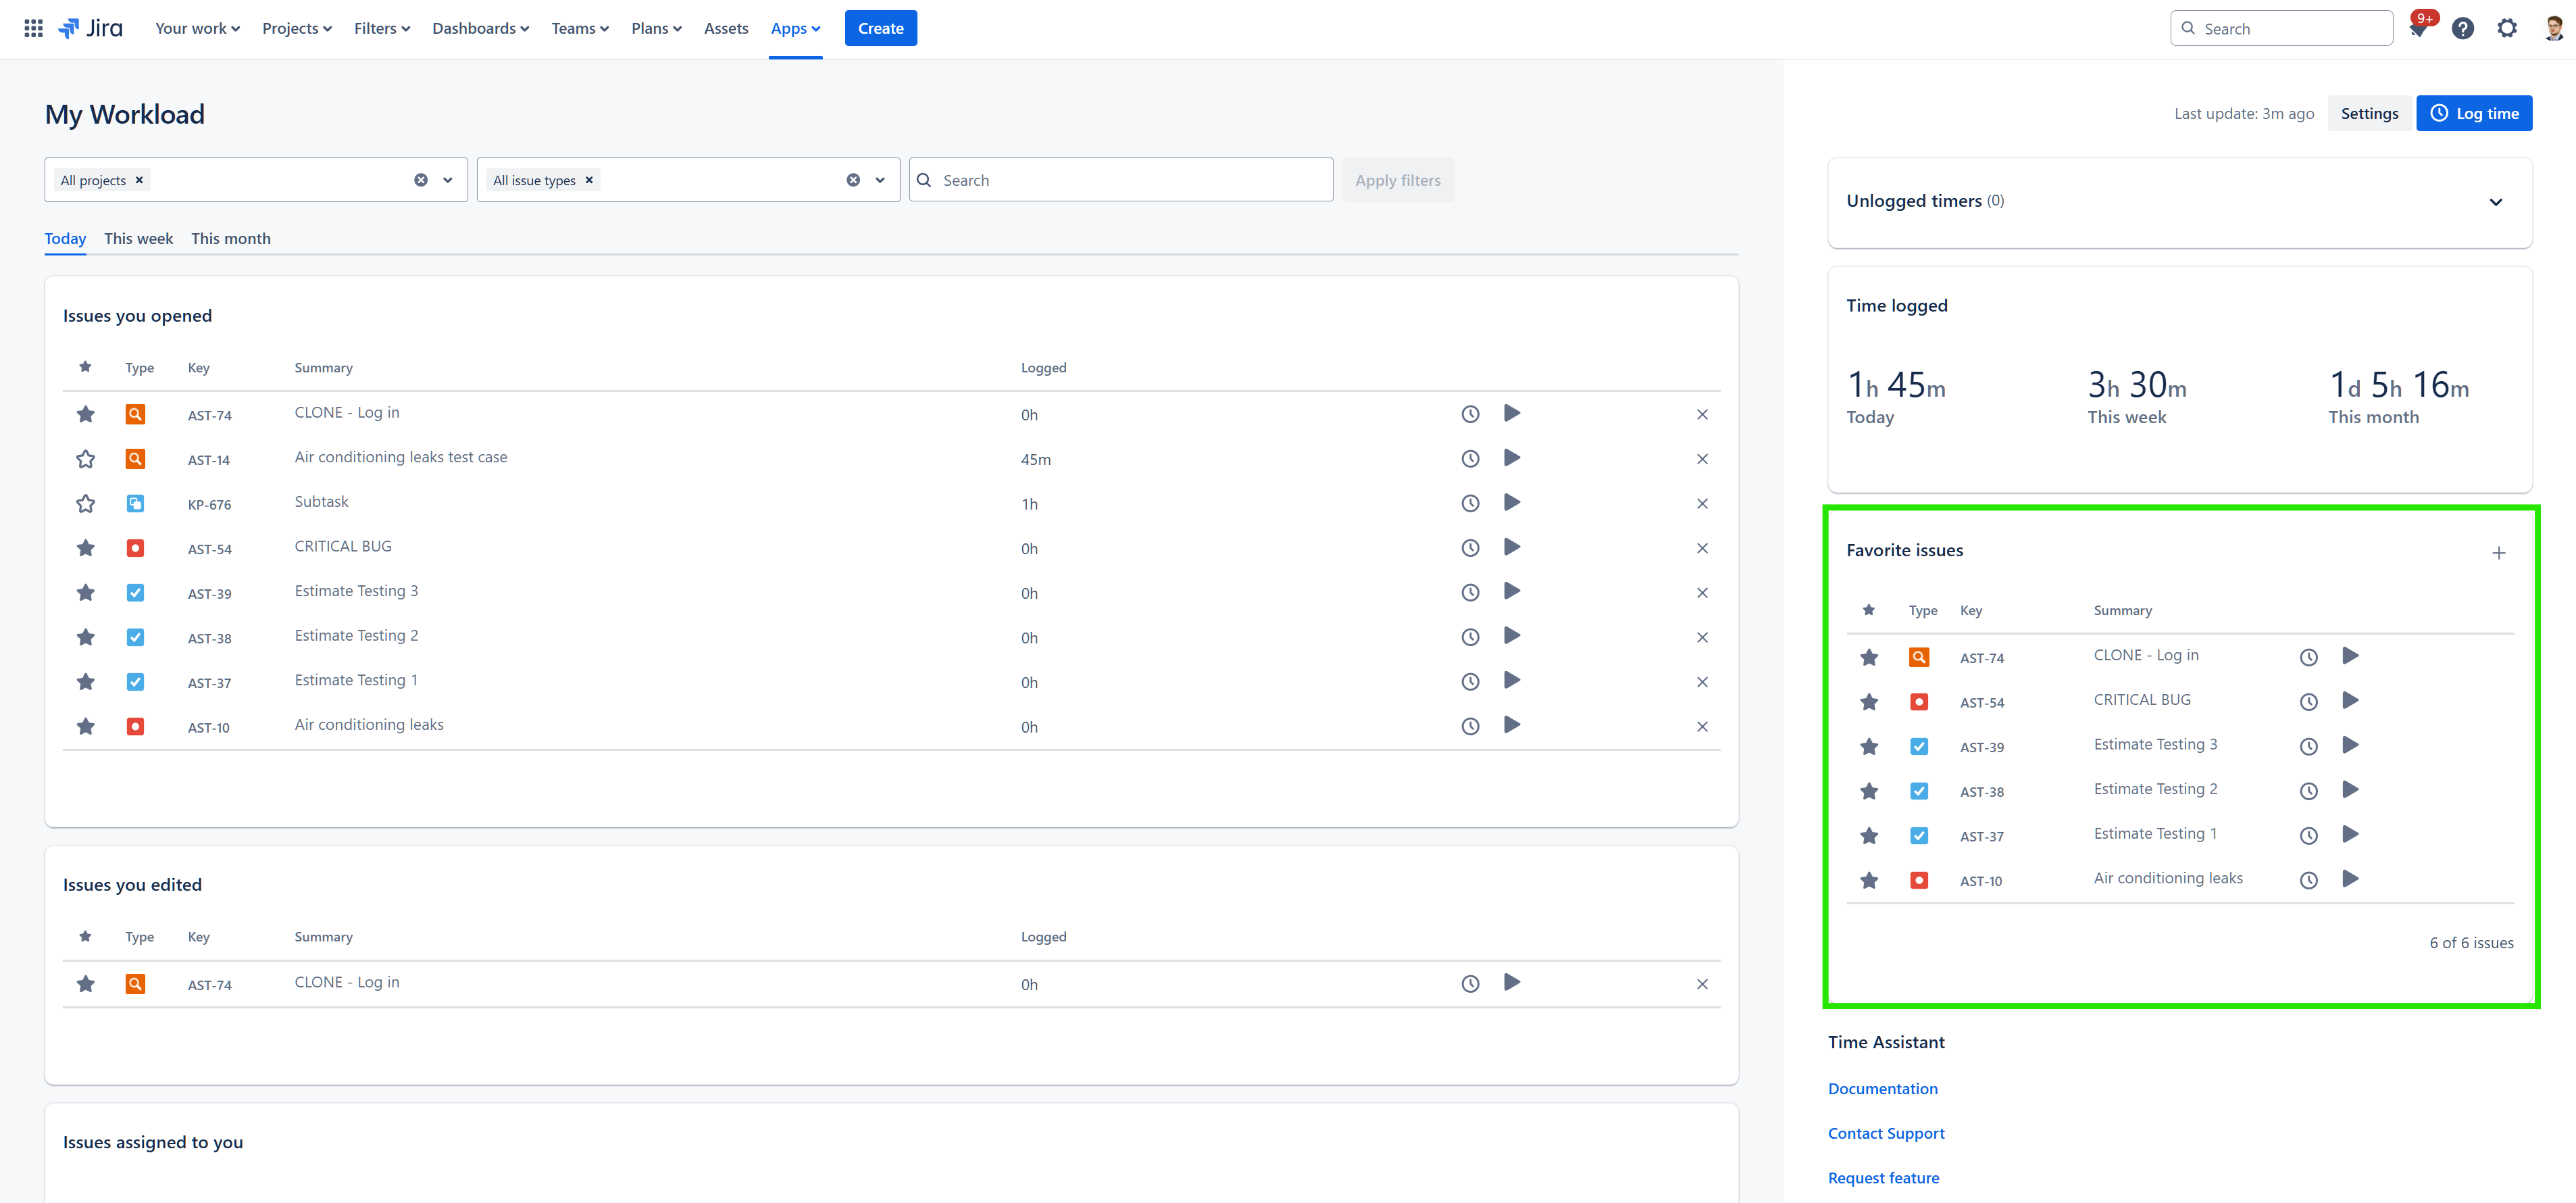Start timer for AST-39 in Favorite issues
The image size is (2576, 1203).
point(2350,745)
